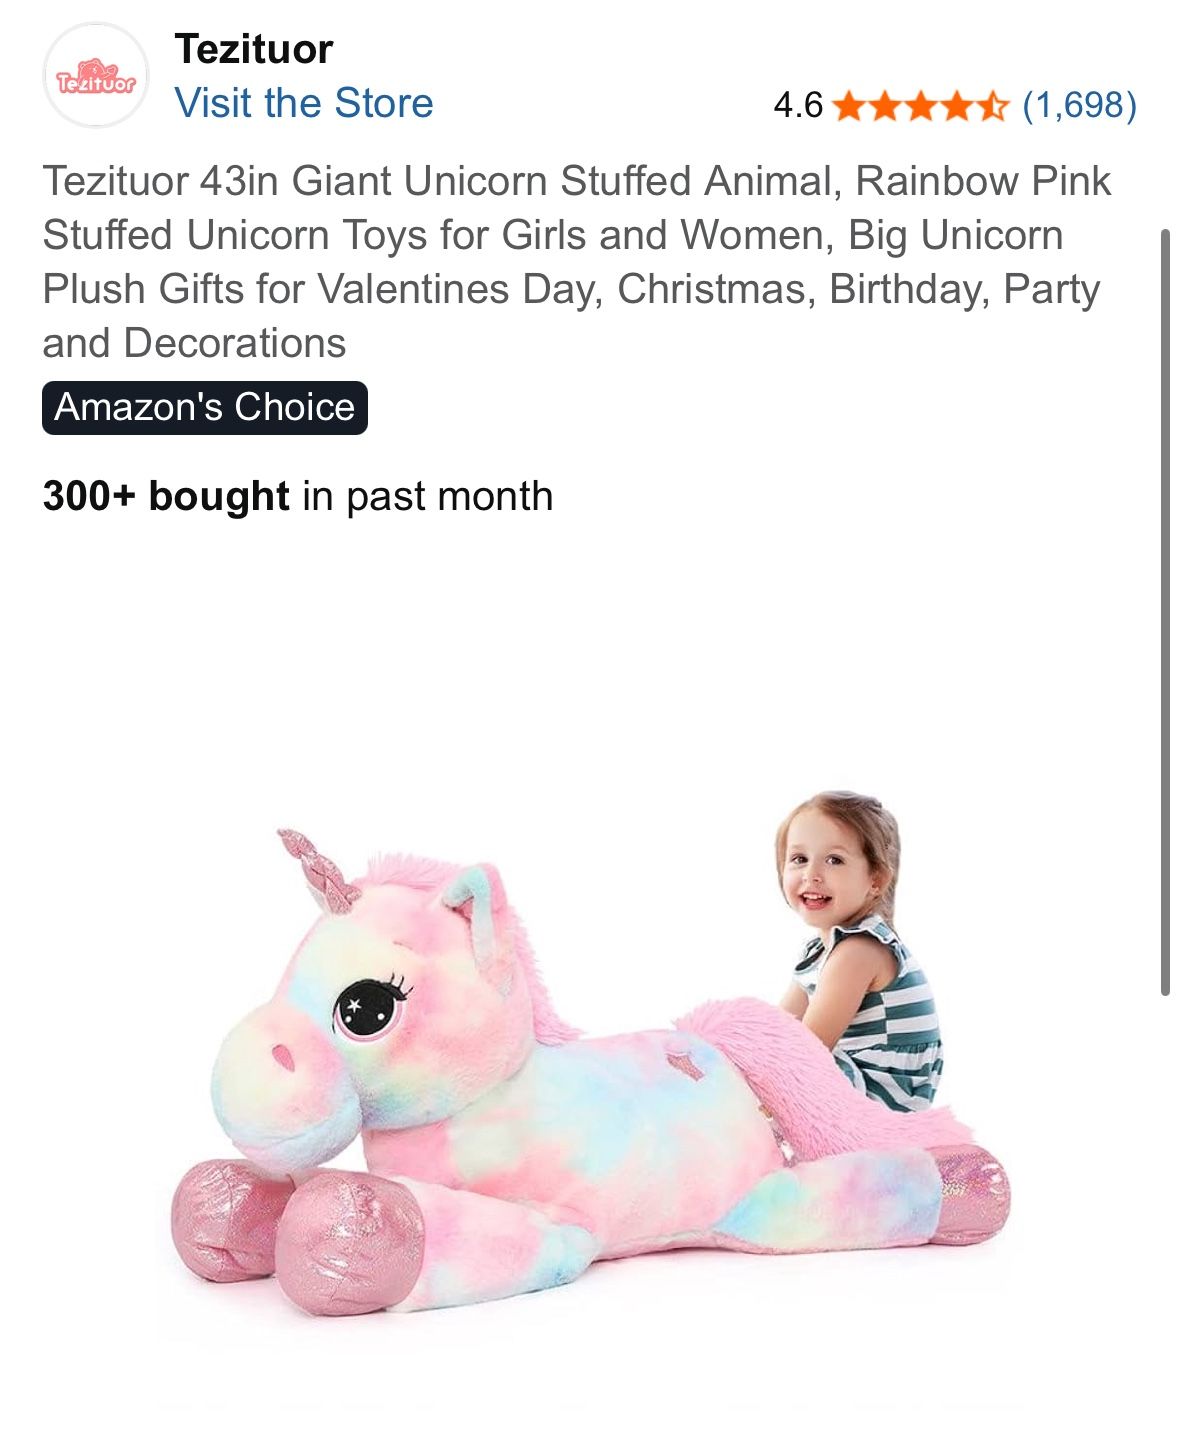Click the half-filled last rating star

[993, 104]
